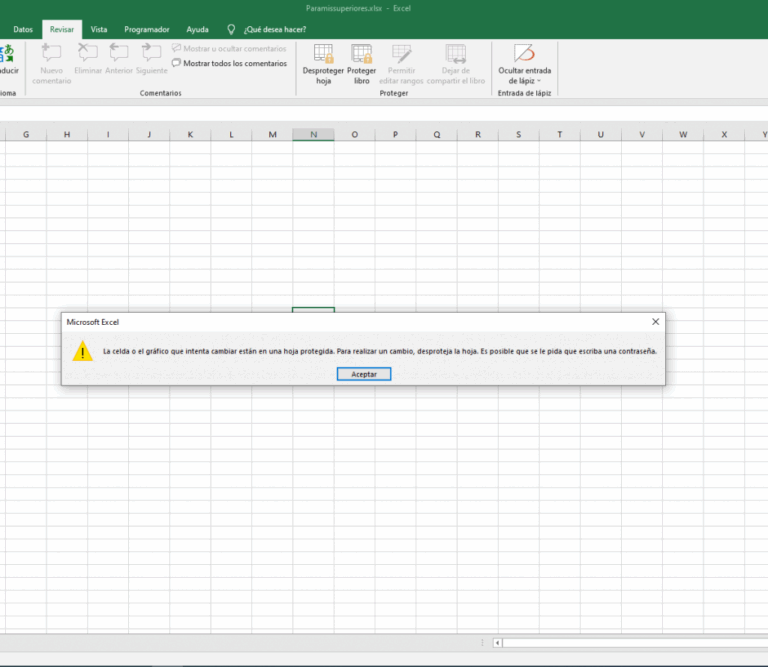Open the Programador tab

pyautogui.click(x=147, y=30)
